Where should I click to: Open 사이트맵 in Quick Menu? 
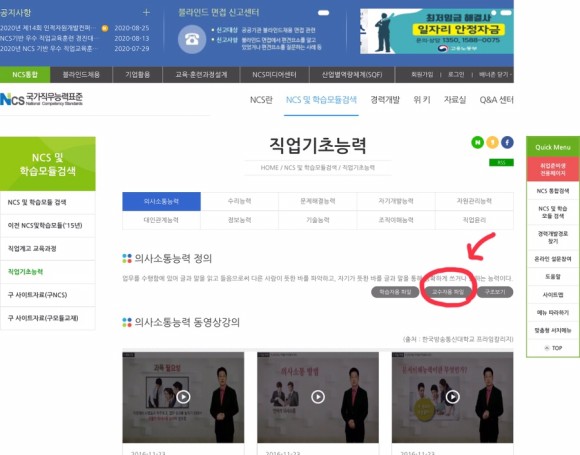click(x=553, y=295)
